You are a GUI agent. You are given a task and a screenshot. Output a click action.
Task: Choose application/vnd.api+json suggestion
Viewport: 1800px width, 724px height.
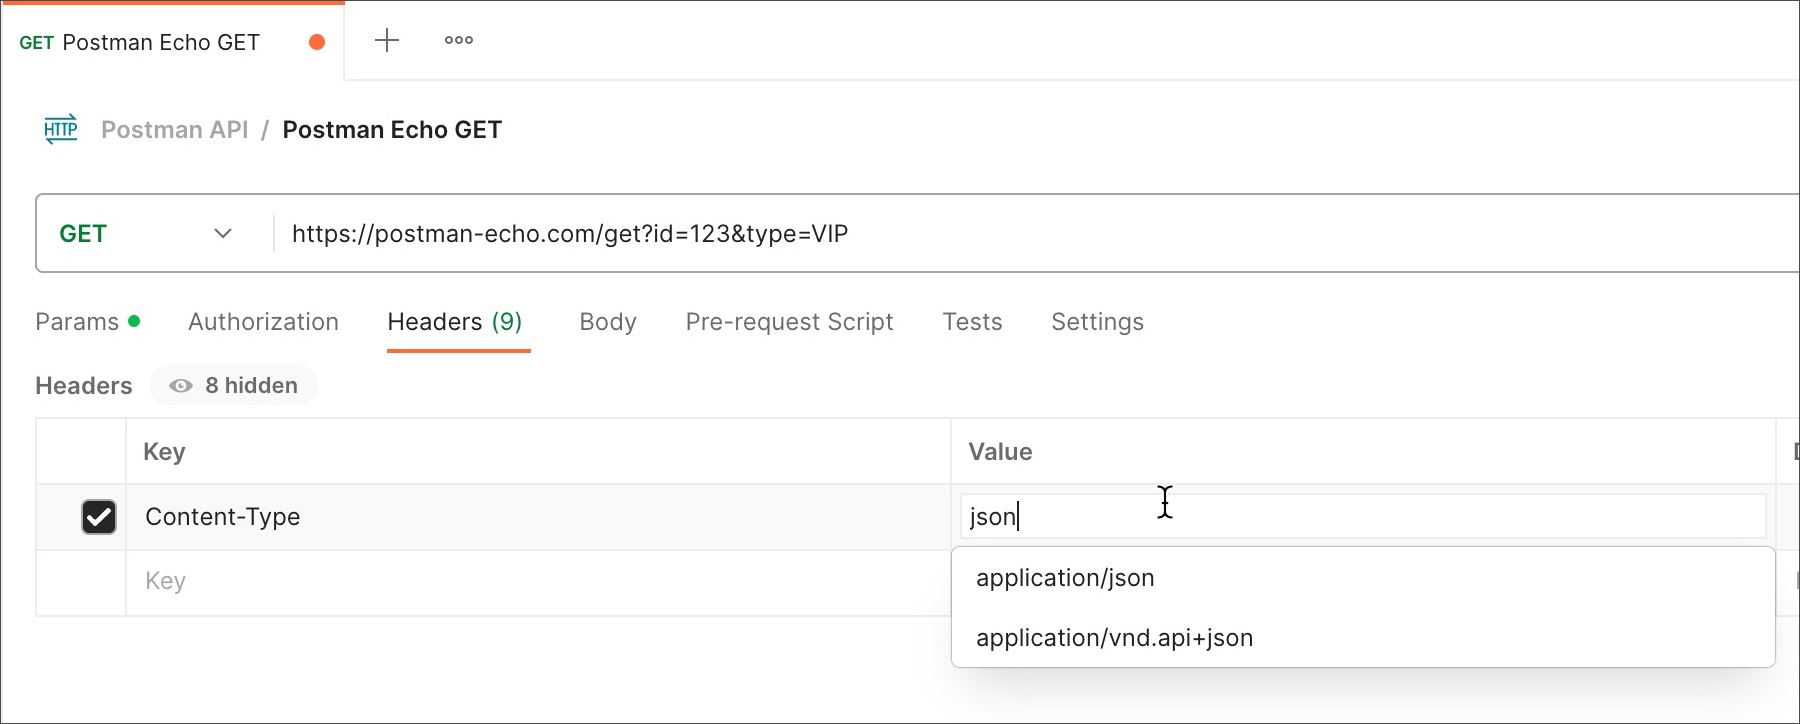click(x=1114, y=638)
